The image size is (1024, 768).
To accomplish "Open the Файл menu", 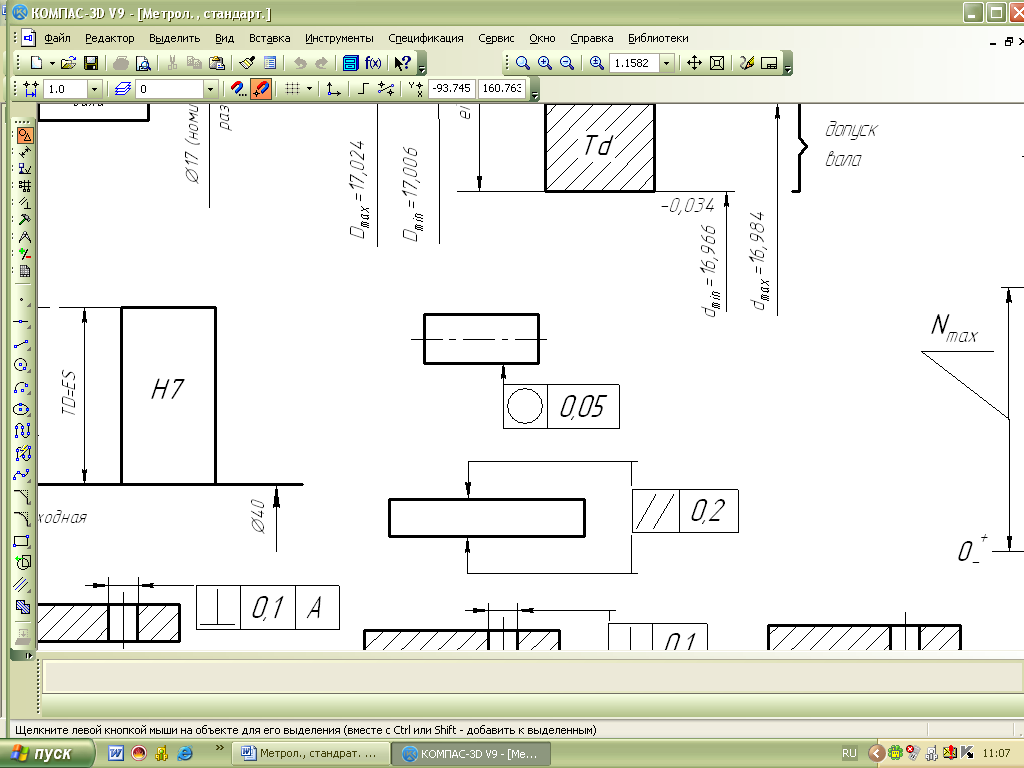I will click(57, 38).
